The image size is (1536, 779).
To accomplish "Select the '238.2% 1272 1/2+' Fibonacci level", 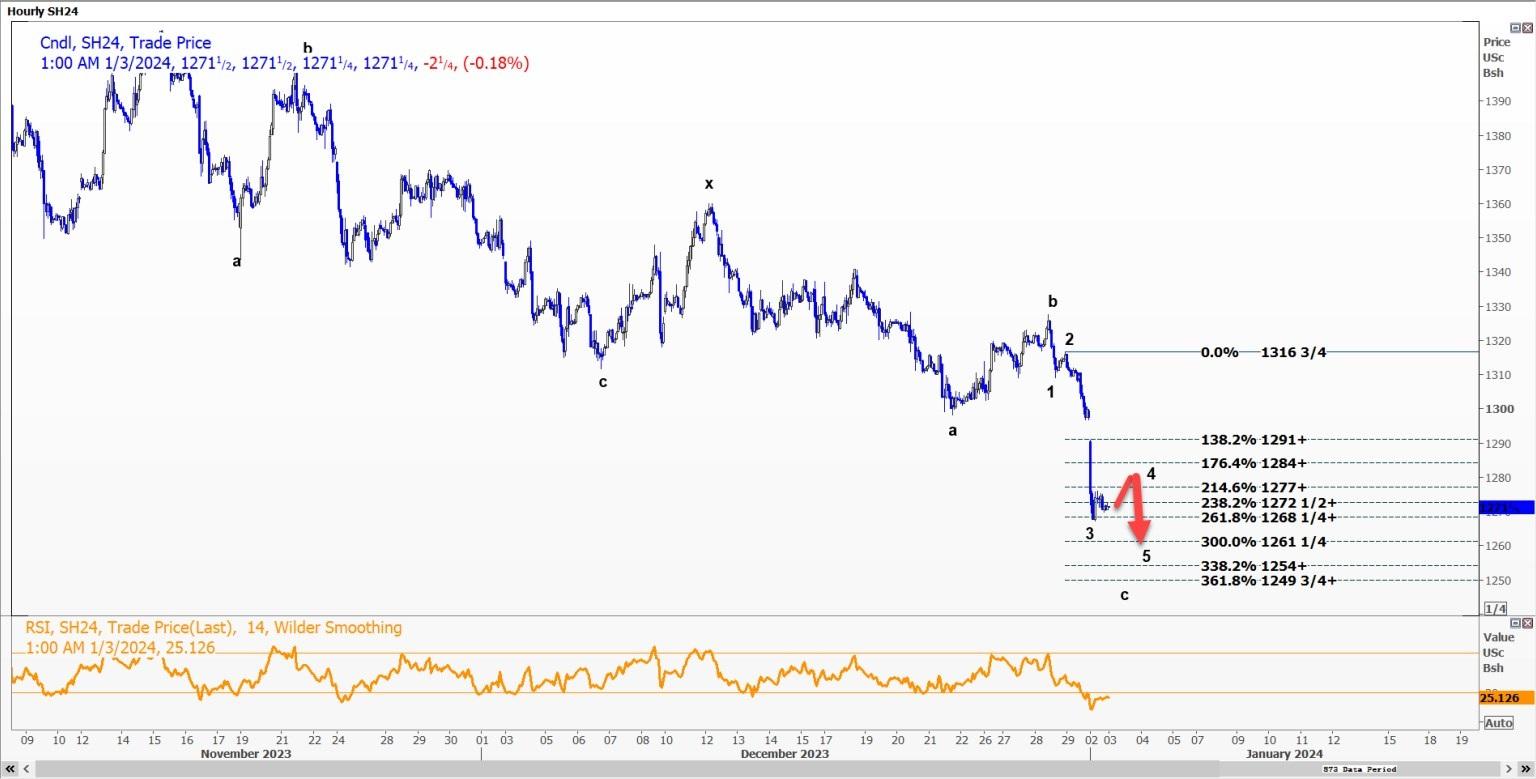I will pyautogui.click(x=1269, y=503).
